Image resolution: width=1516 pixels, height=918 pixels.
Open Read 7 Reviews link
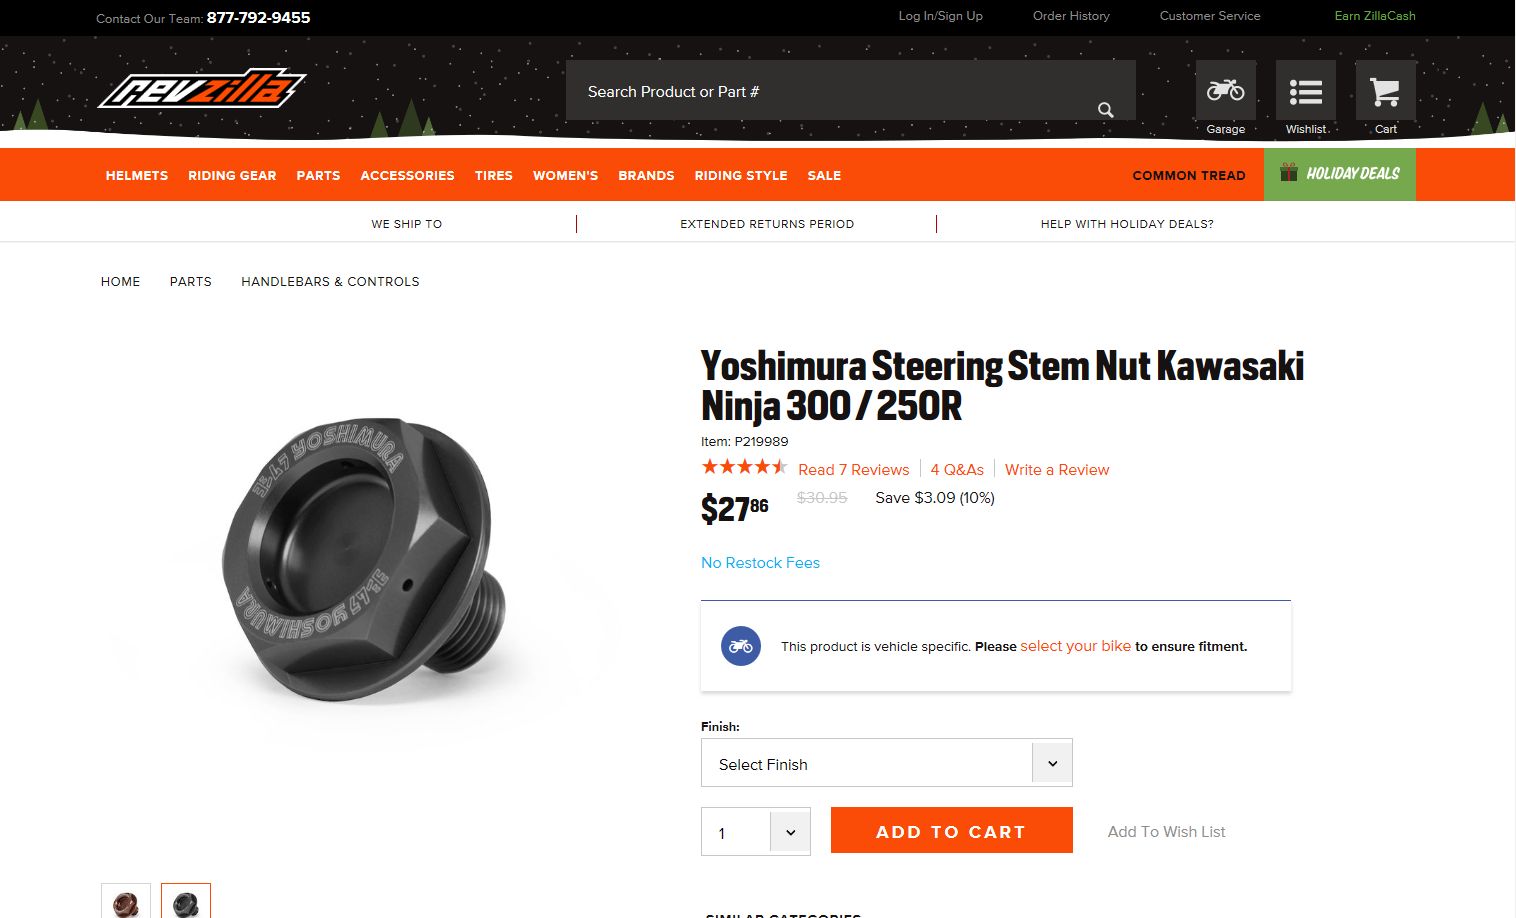853,470
